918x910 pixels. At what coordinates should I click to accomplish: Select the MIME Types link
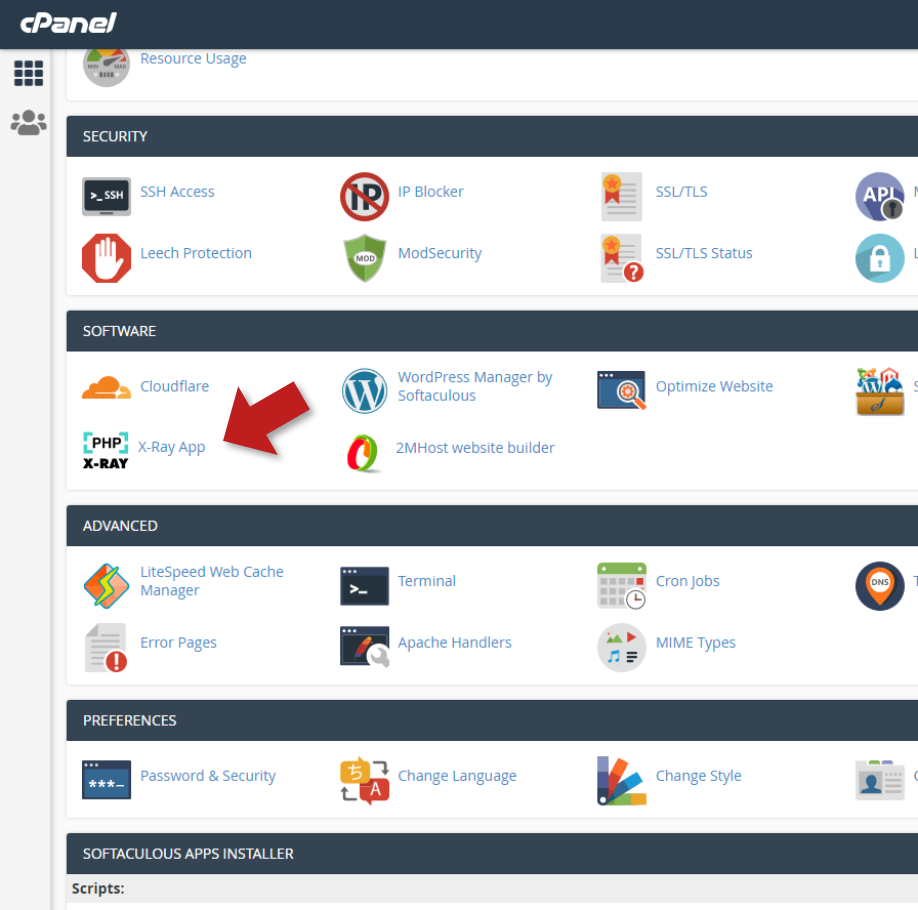click(695, 643)
